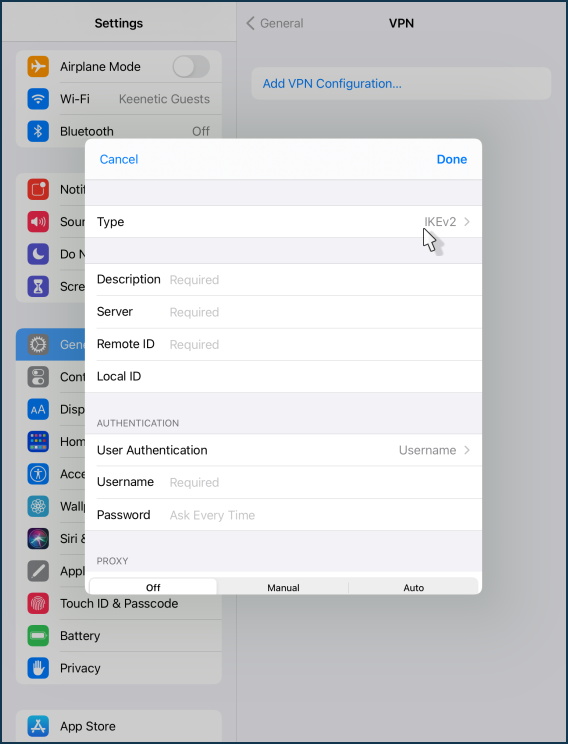Cancel the VPN configuration dialog
This screenshot has height=744, width=568.
[119, 159]
